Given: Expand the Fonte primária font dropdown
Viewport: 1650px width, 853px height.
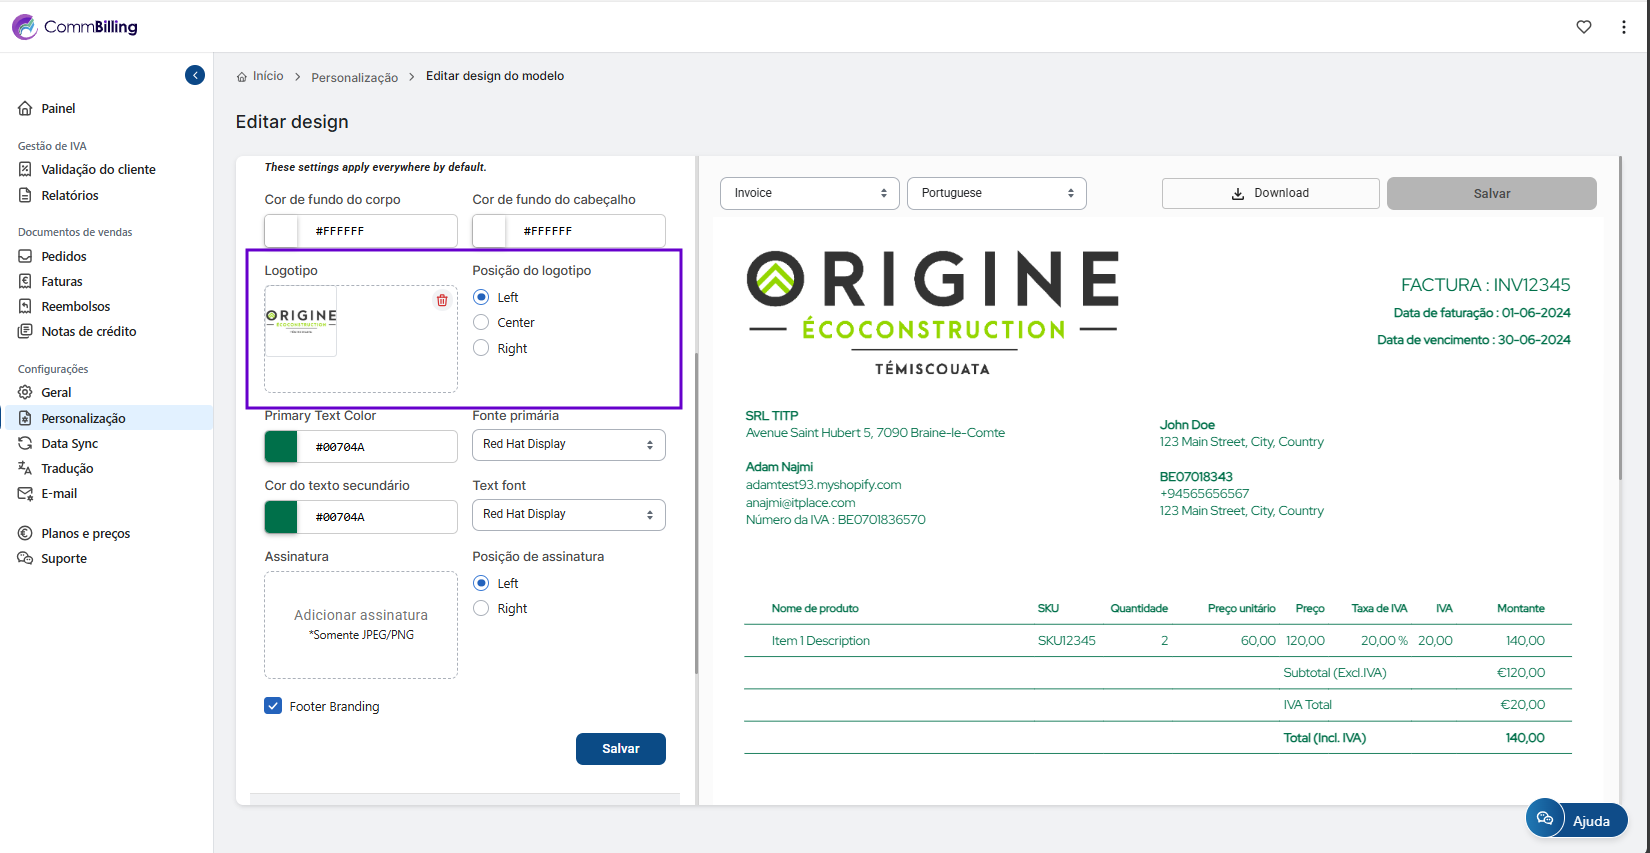Looking at the screenshot, I should pyautogui.click(x=568, y=444).
